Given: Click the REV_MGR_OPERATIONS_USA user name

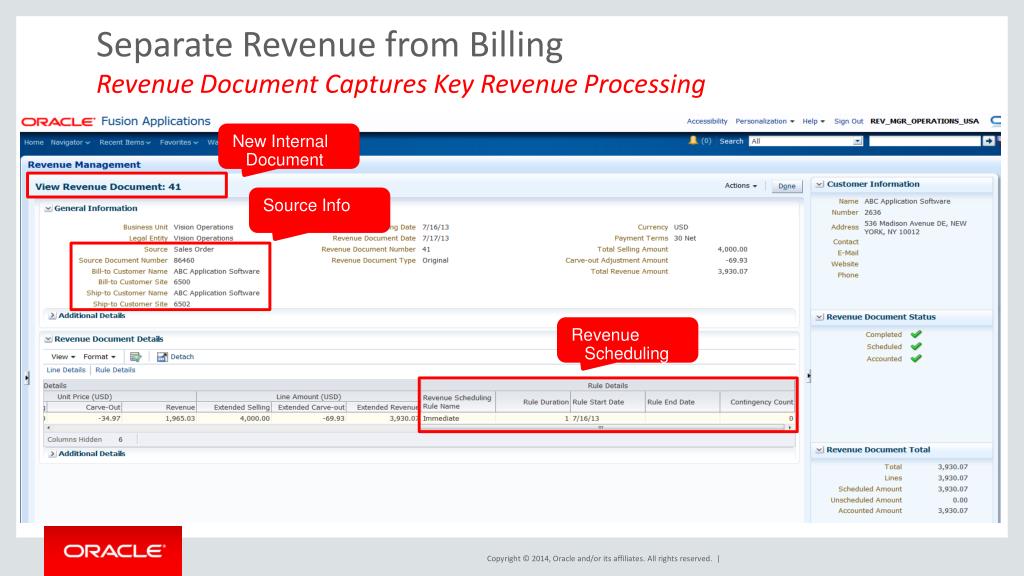Looking at the screenshot, I should (x=924, y=121).
